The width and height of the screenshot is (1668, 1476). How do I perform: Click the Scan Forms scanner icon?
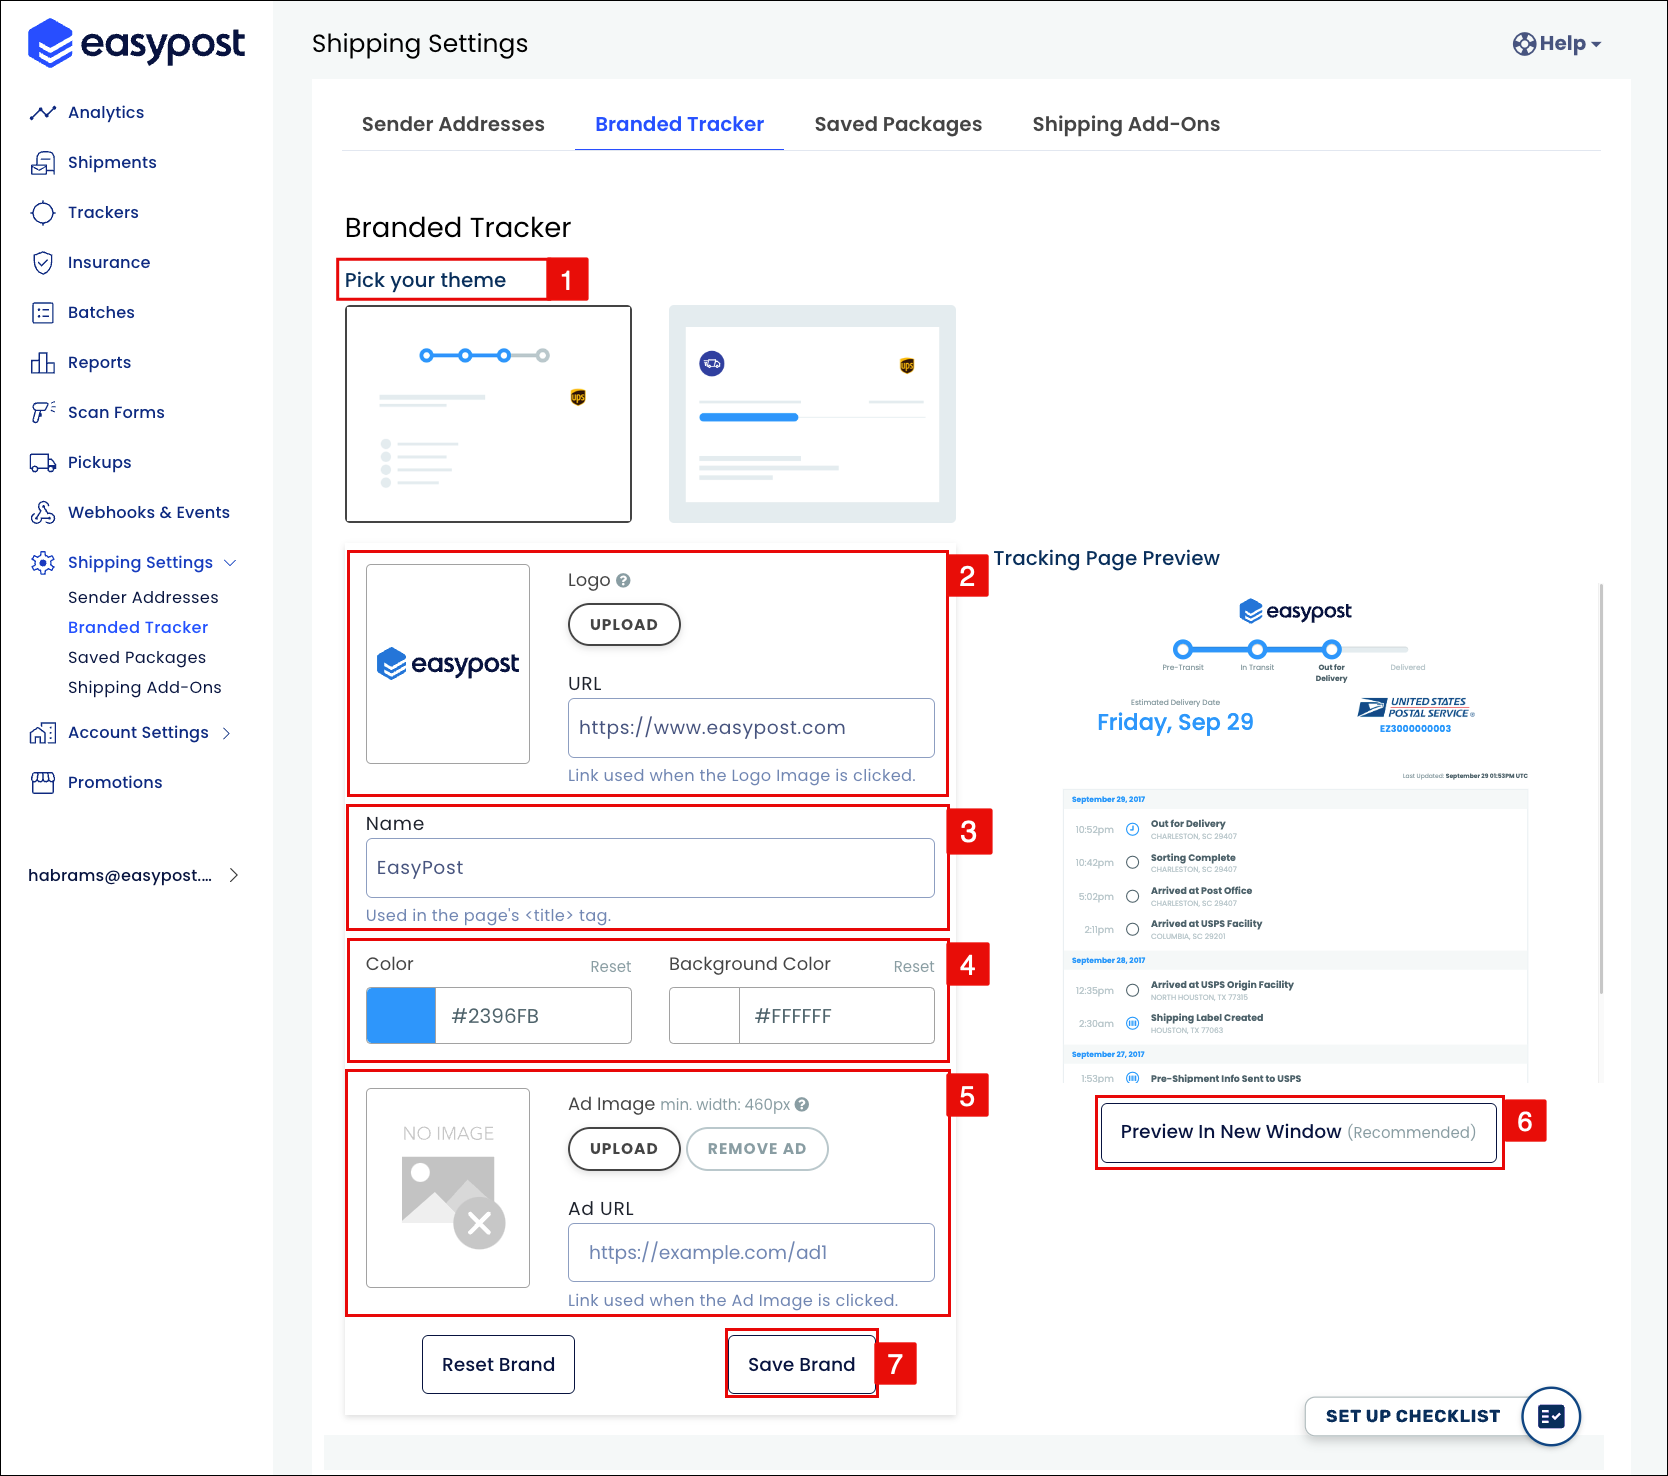(x=43, y=413)
